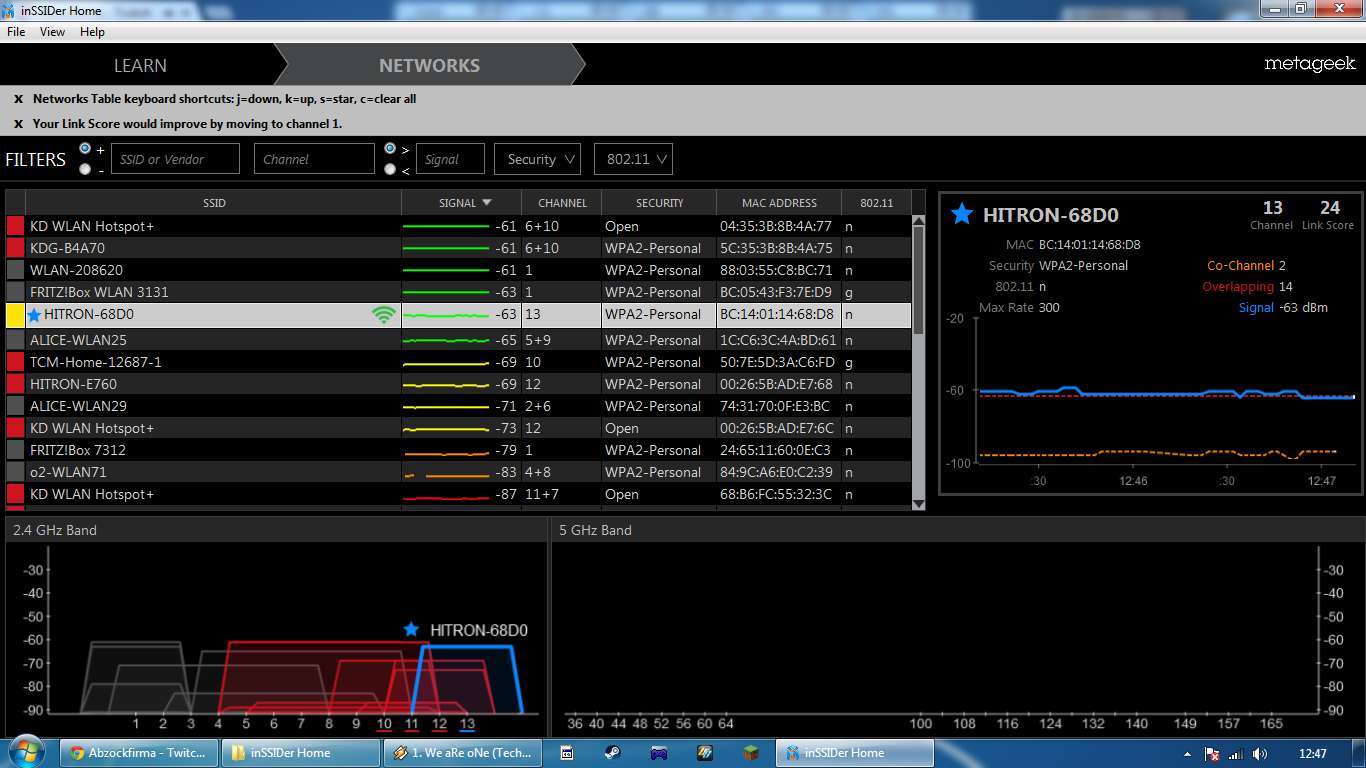
Task: Sort by the SIGNAL column header
Action: [x=461, y=203]
